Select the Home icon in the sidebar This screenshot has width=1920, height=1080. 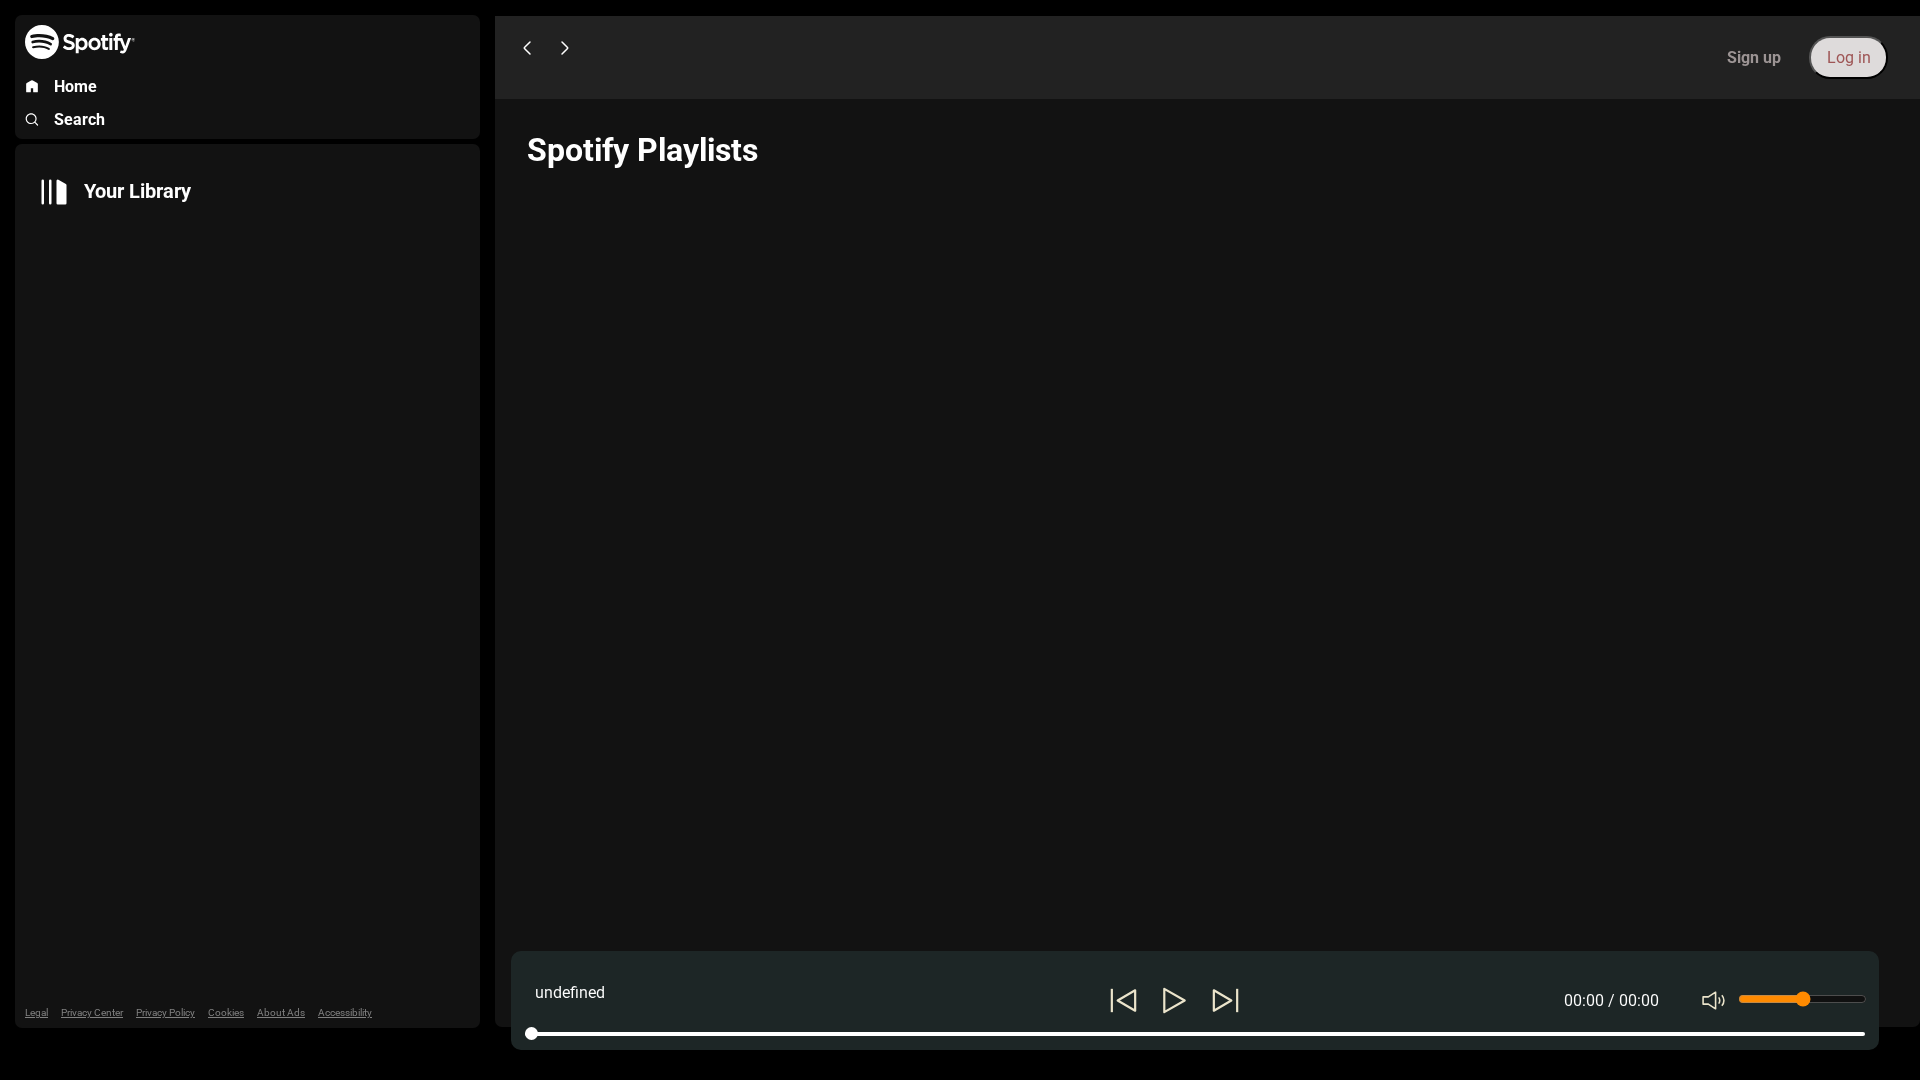(x=31, y=86)
